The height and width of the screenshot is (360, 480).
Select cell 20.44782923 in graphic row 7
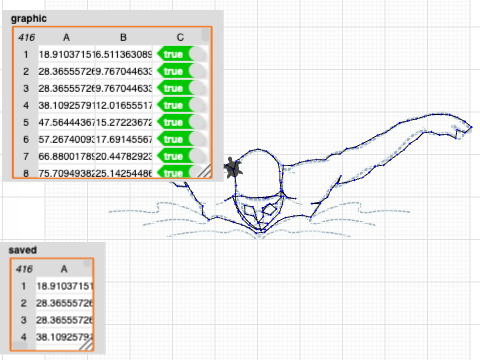coord(123,156)
